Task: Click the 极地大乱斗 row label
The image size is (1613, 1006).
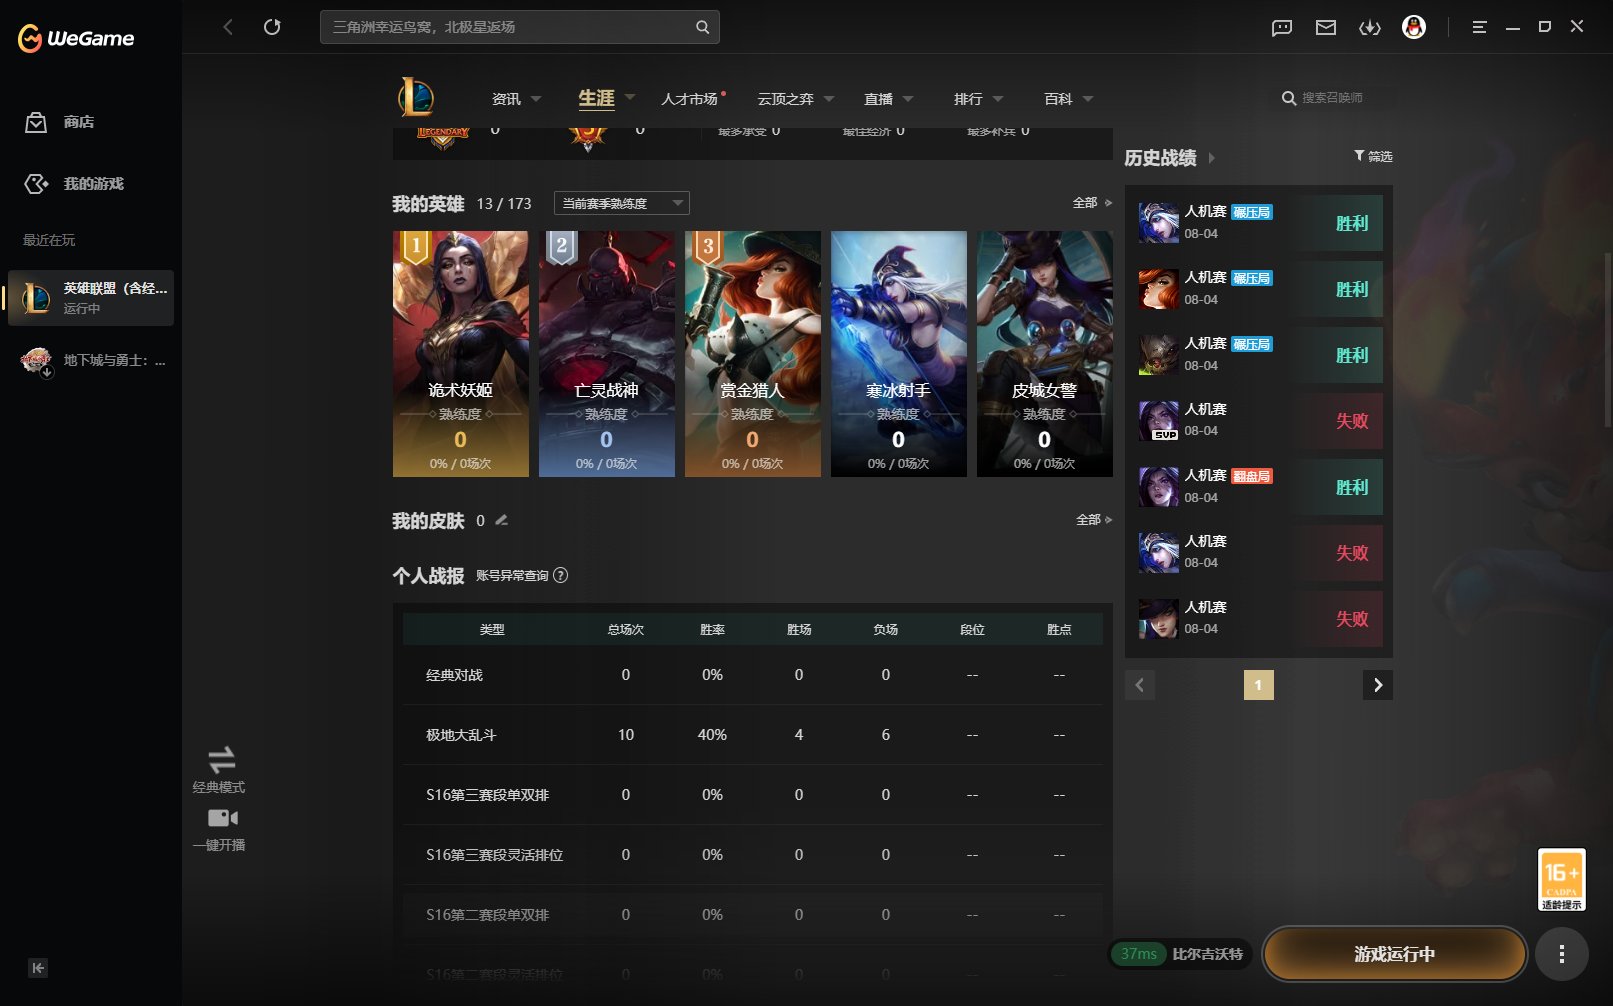Action: tap(461, 735)
